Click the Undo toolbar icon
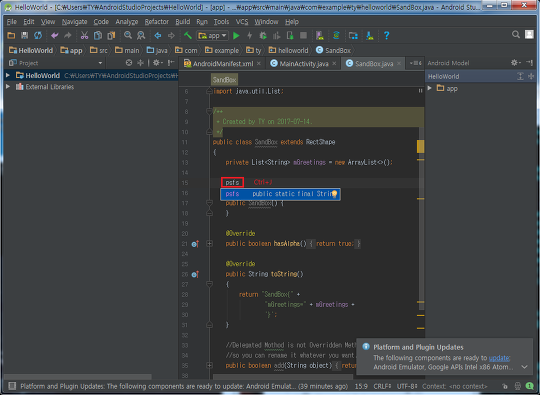This screenshot has width=540, height=395. pos(54,35)
